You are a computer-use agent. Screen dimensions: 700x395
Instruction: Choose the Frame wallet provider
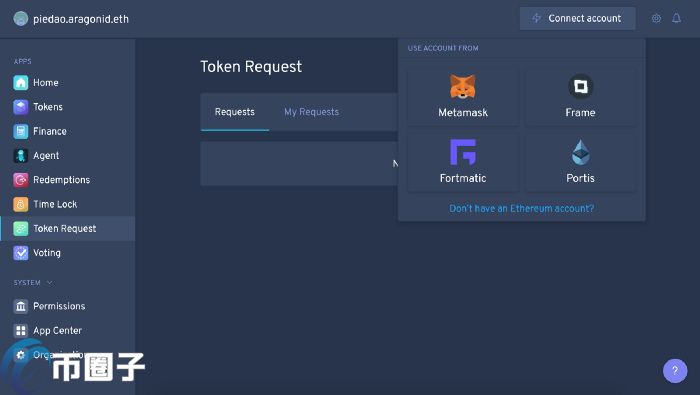(580, 96)
